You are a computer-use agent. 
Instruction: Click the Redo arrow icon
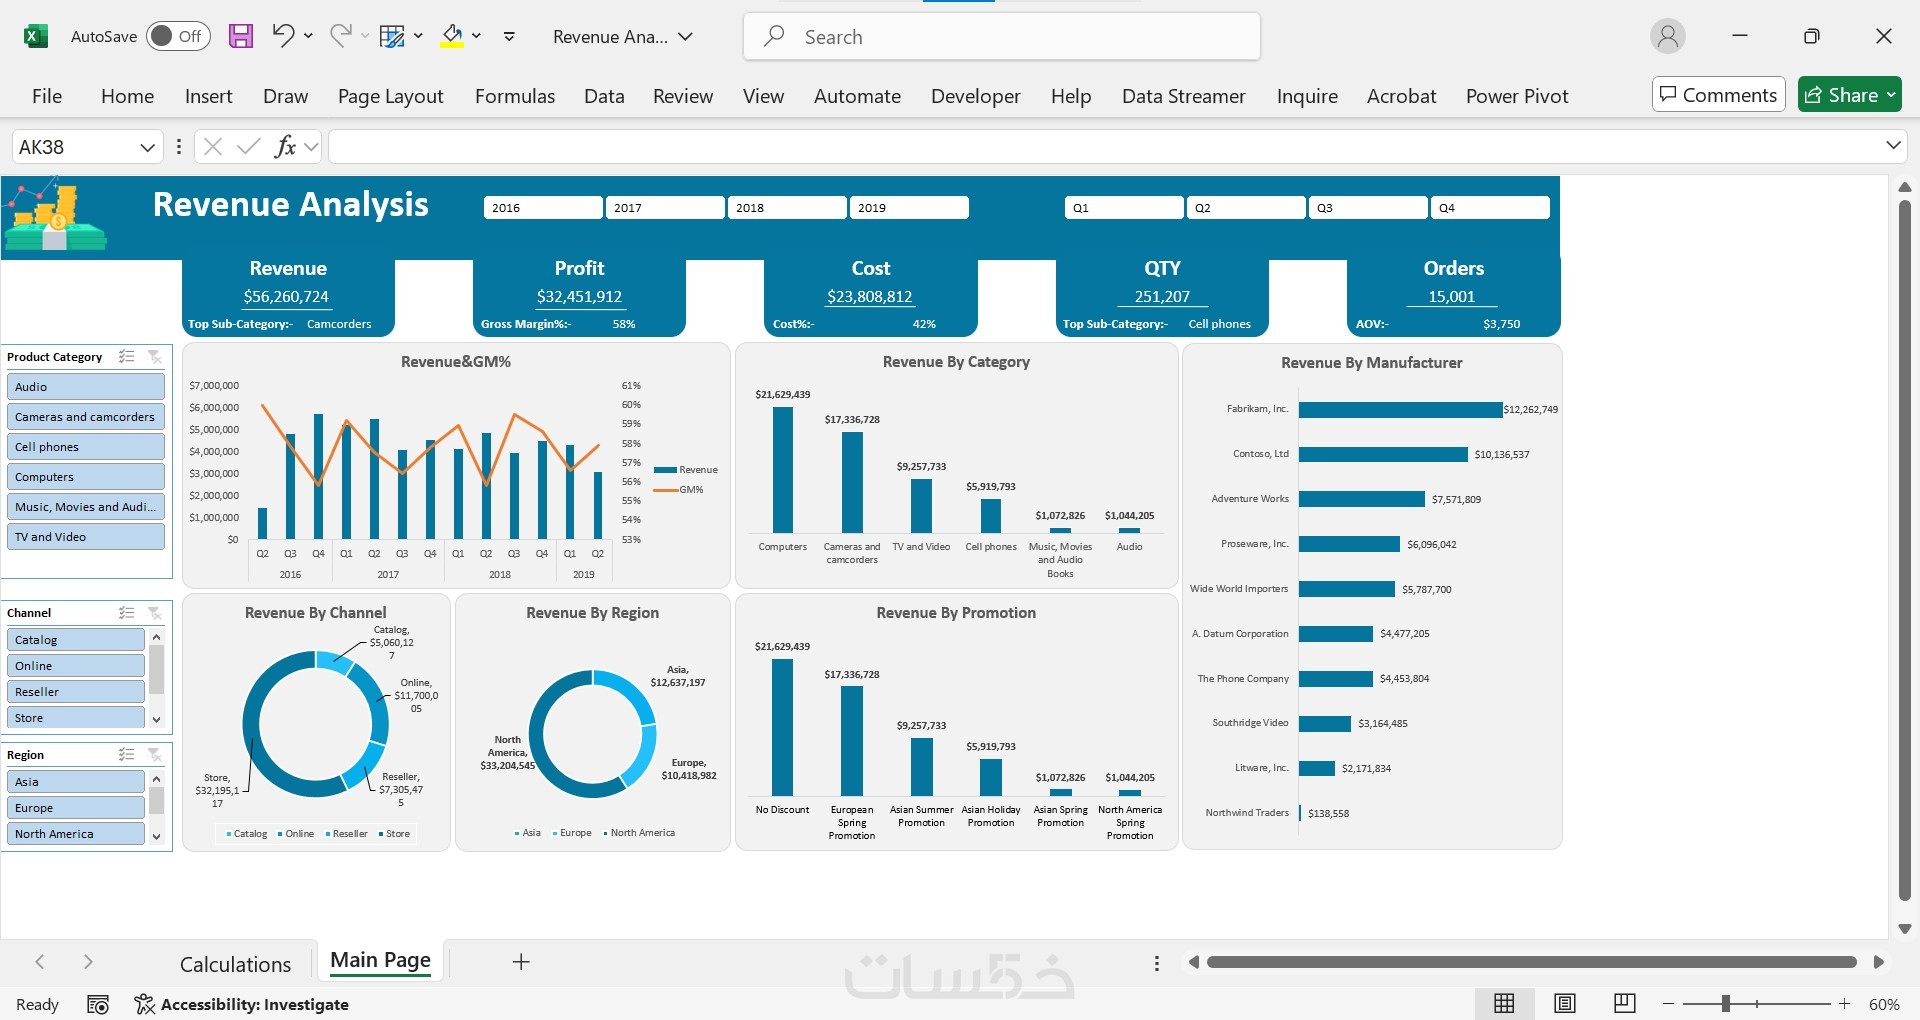(x=340, y=36)
